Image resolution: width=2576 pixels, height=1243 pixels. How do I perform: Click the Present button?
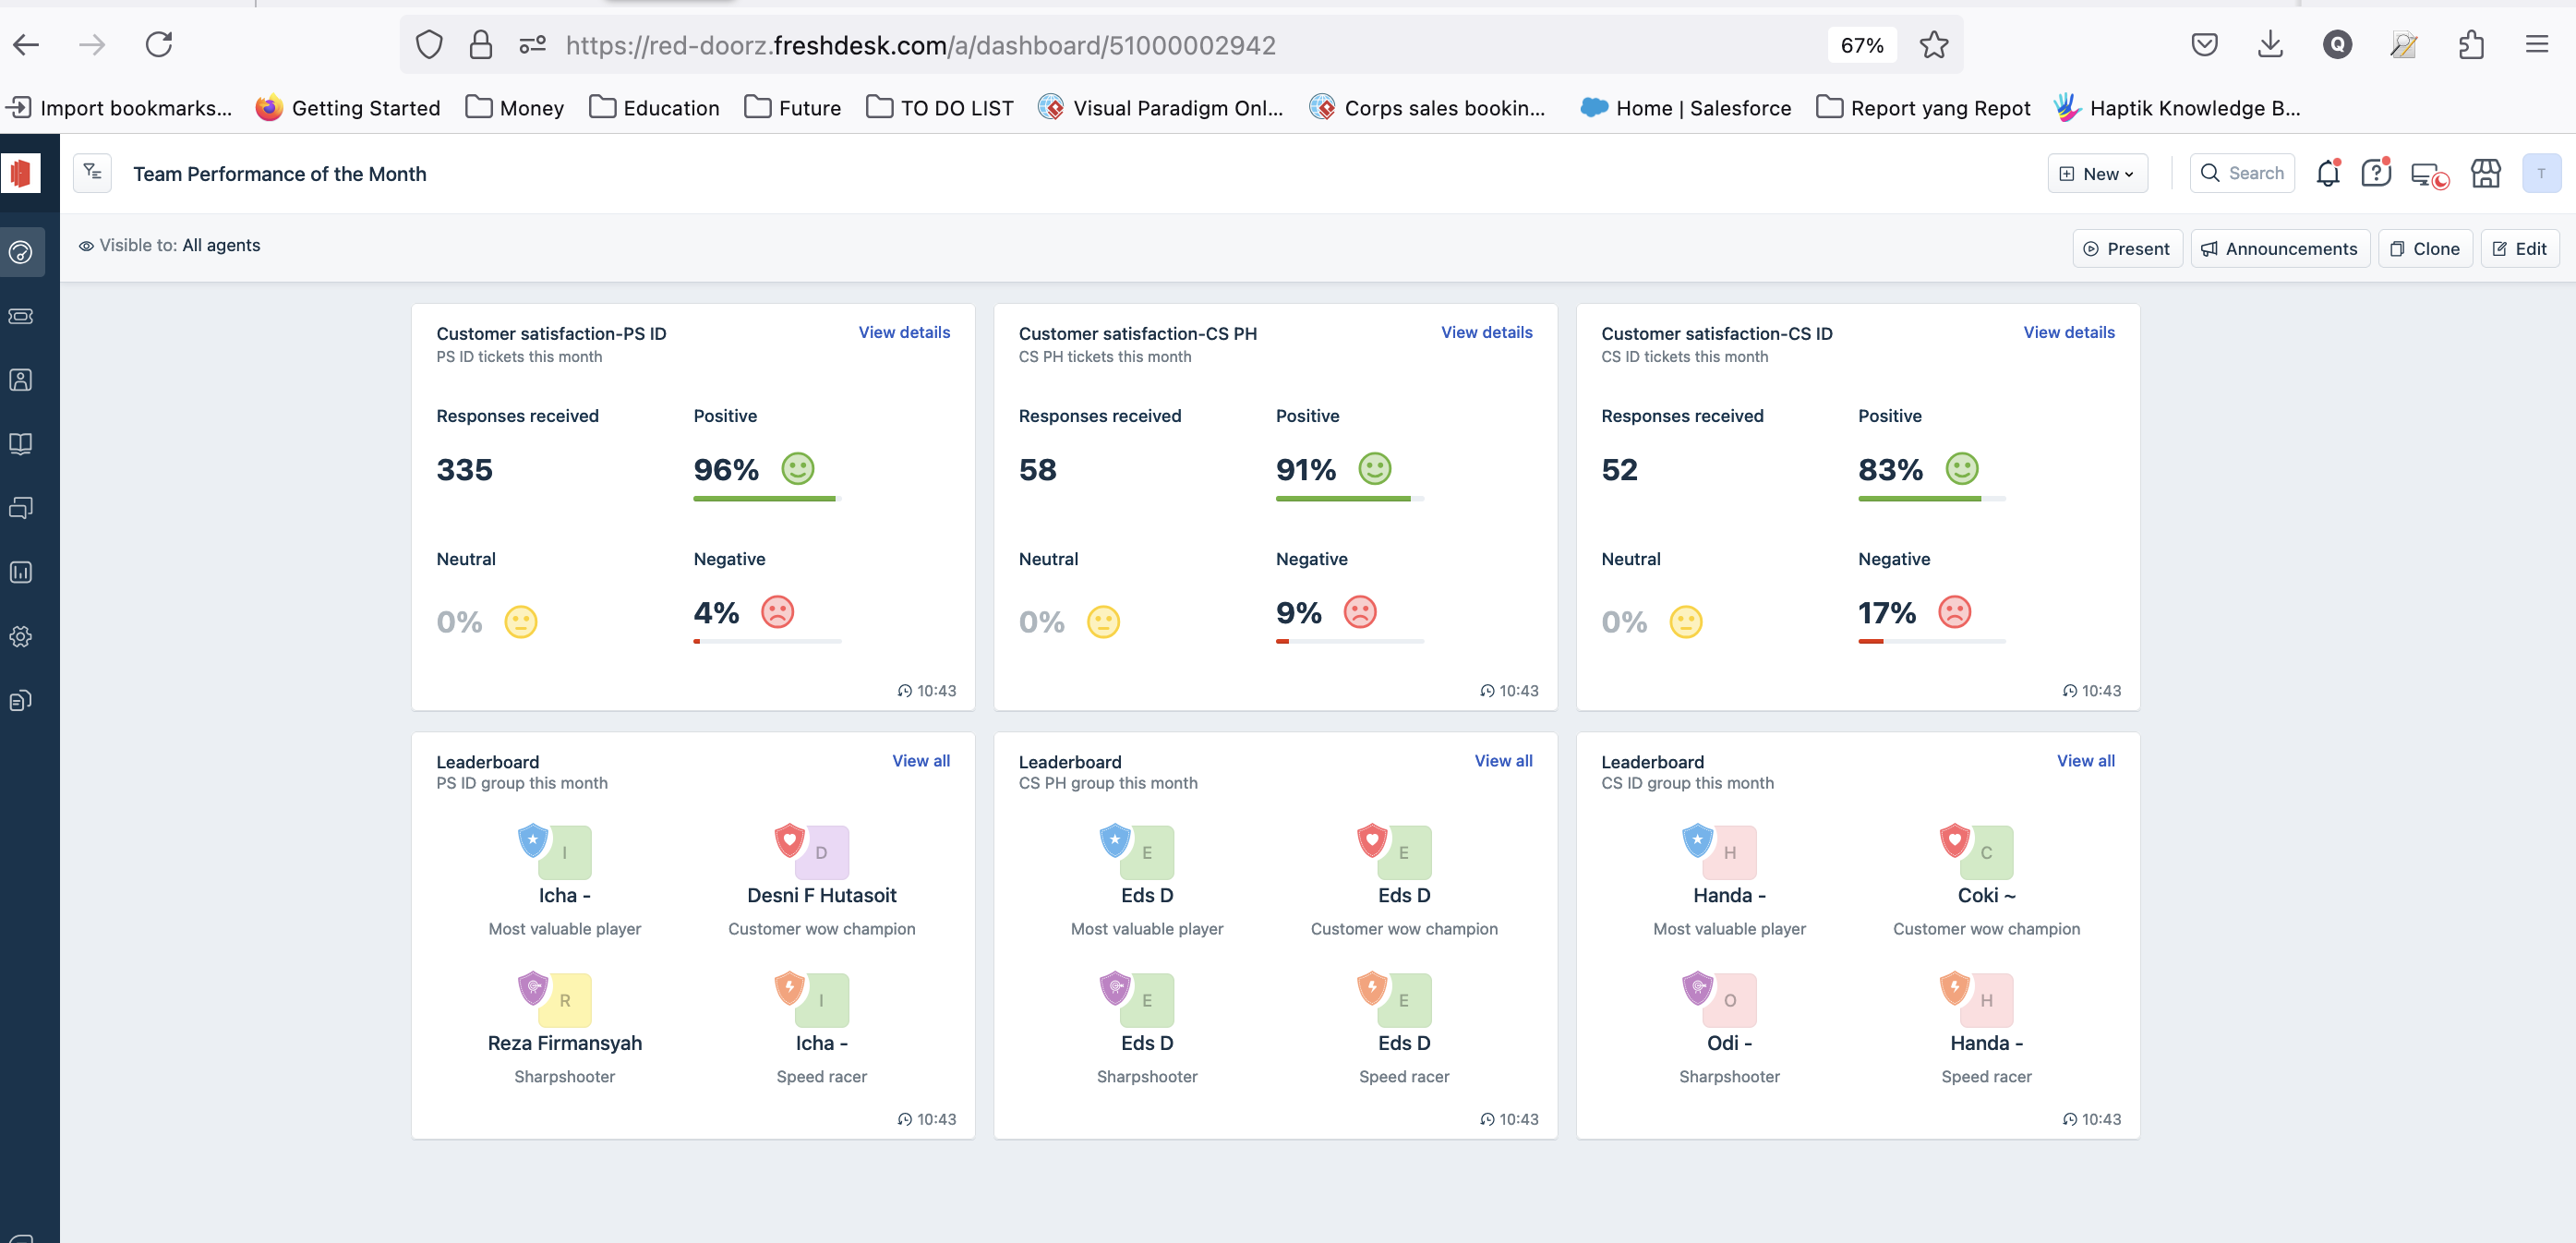2126,248
